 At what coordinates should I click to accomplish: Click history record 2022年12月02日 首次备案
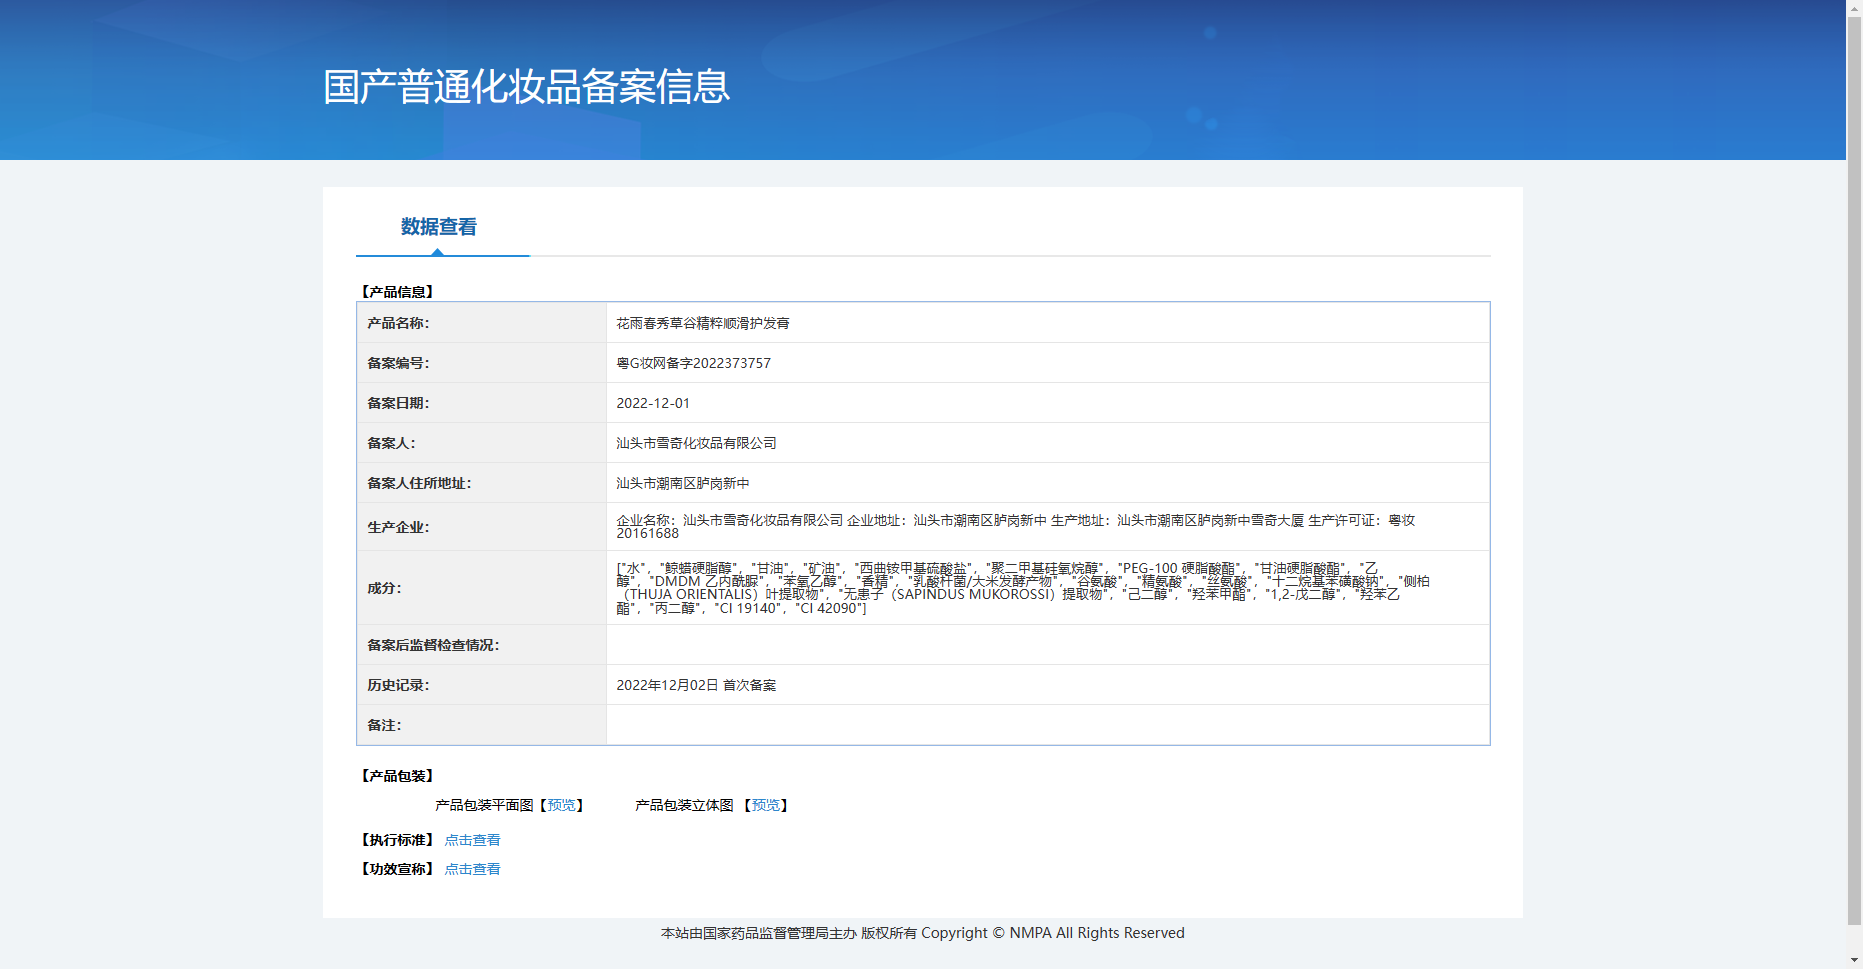[696, 685]
